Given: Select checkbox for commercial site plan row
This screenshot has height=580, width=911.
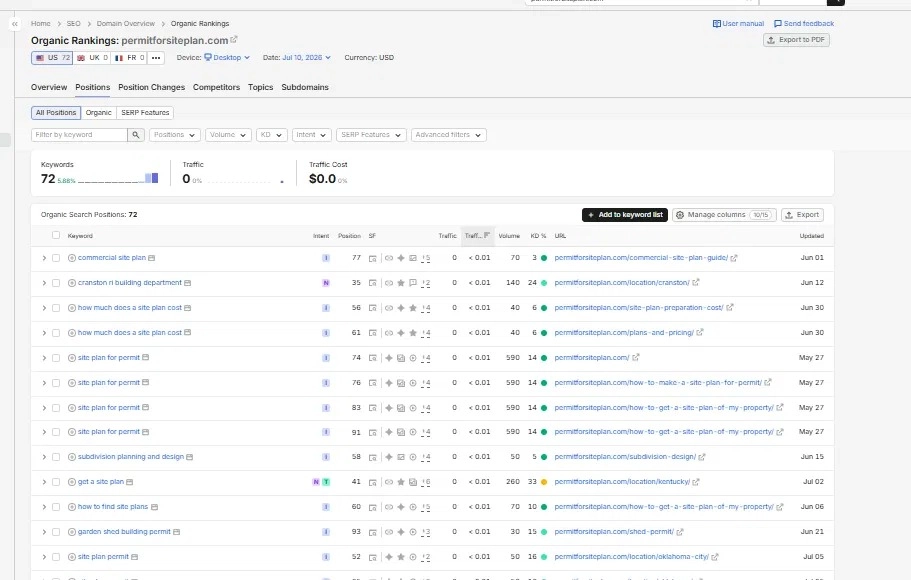Looking at the screenshot, I should tap(56, 258).
